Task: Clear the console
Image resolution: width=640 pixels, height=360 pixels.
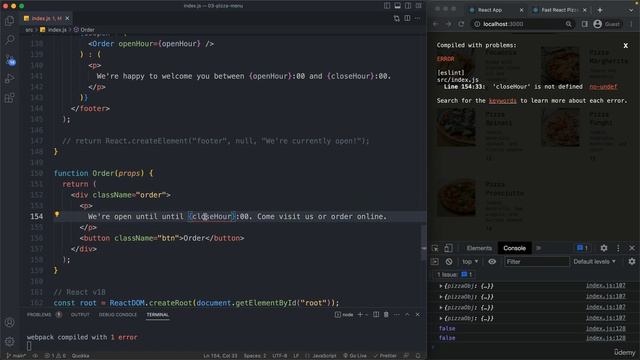Action: pos(449,262)
